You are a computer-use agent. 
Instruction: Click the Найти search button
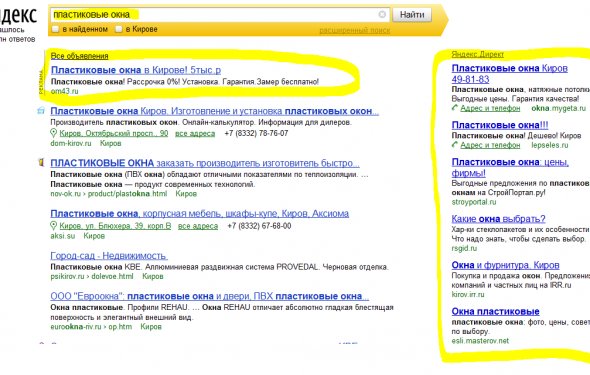[x=412, y=15]
